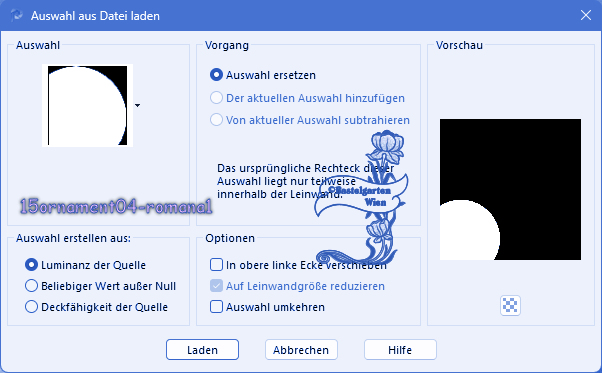Close the Auswahl aus Datei laden dialog

[586, 15]
